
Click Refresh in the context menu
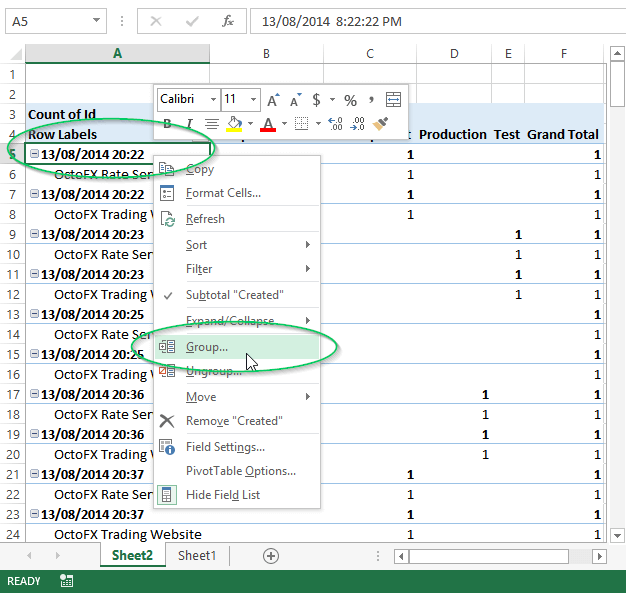click(x=205, y=219)
